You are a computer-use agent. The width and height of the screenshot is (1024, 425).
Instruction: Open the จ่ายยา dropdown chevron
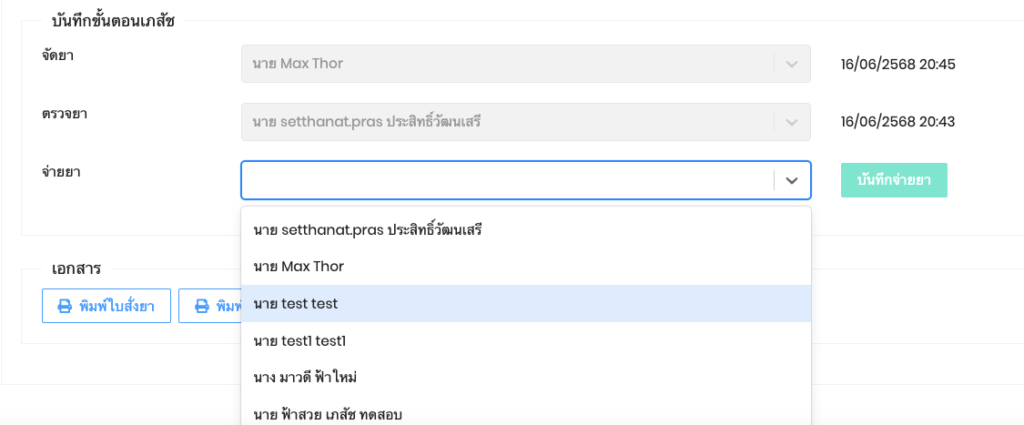(x=792, y=181)
